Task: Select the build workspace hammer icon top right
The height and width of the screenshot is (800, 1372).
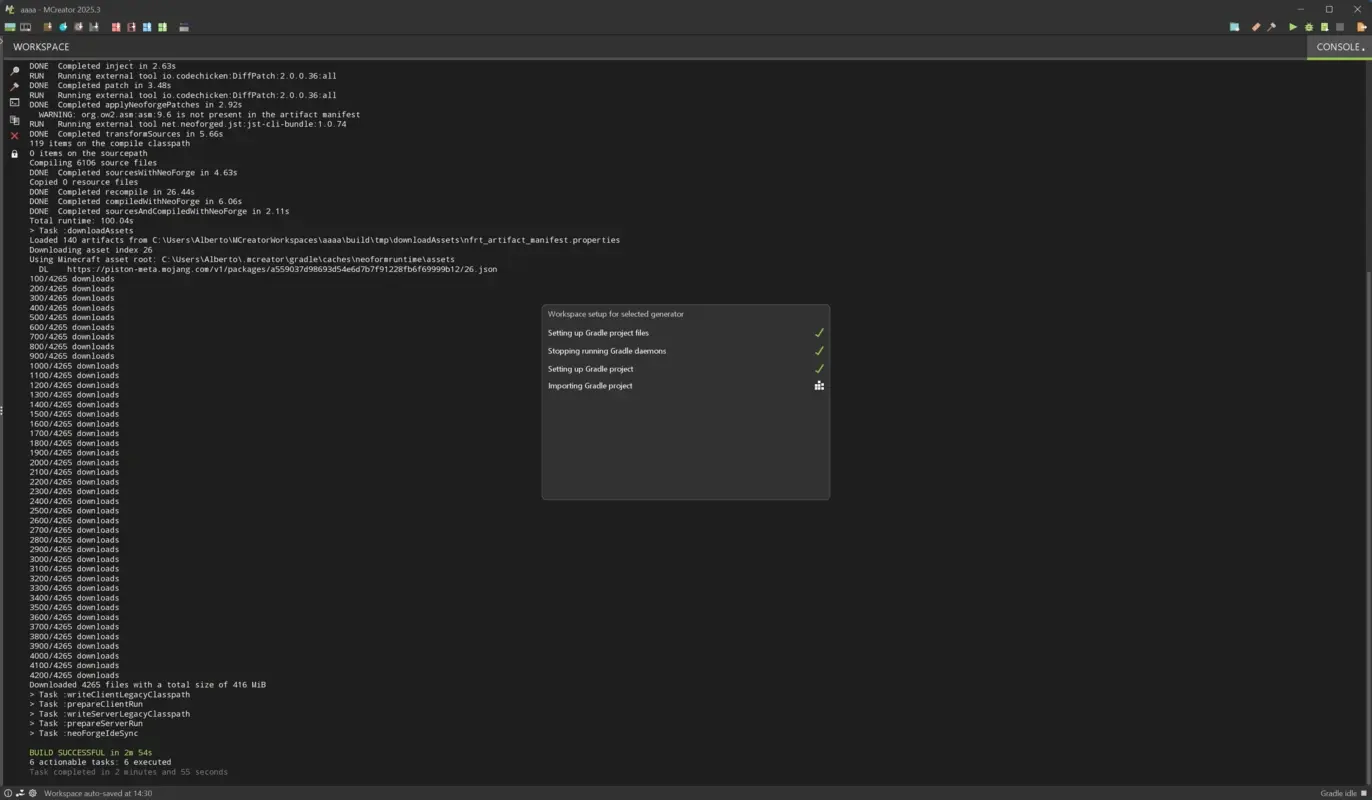Action: coord(1271,27)
